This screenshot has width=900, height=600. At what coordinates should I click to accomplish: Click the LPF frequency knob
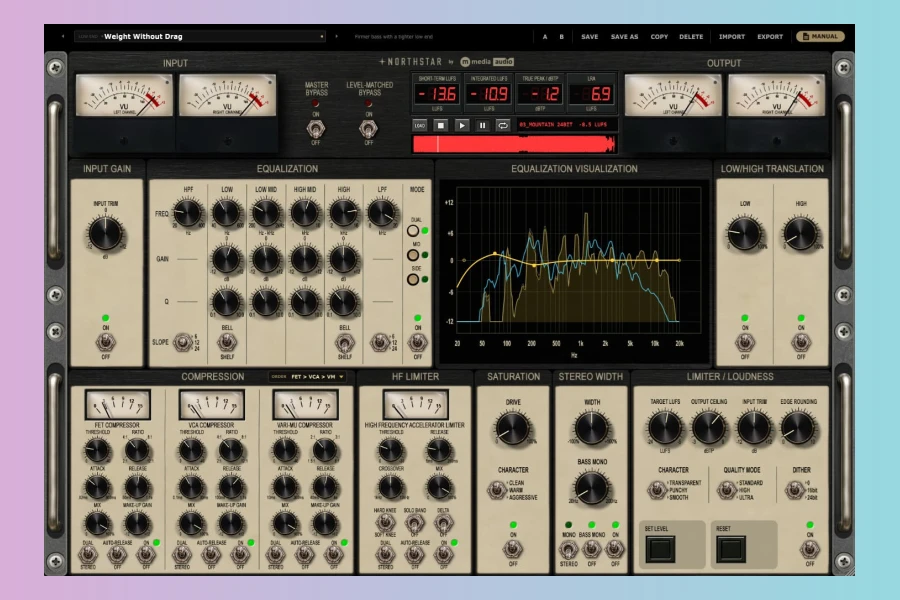pos(382,213)
